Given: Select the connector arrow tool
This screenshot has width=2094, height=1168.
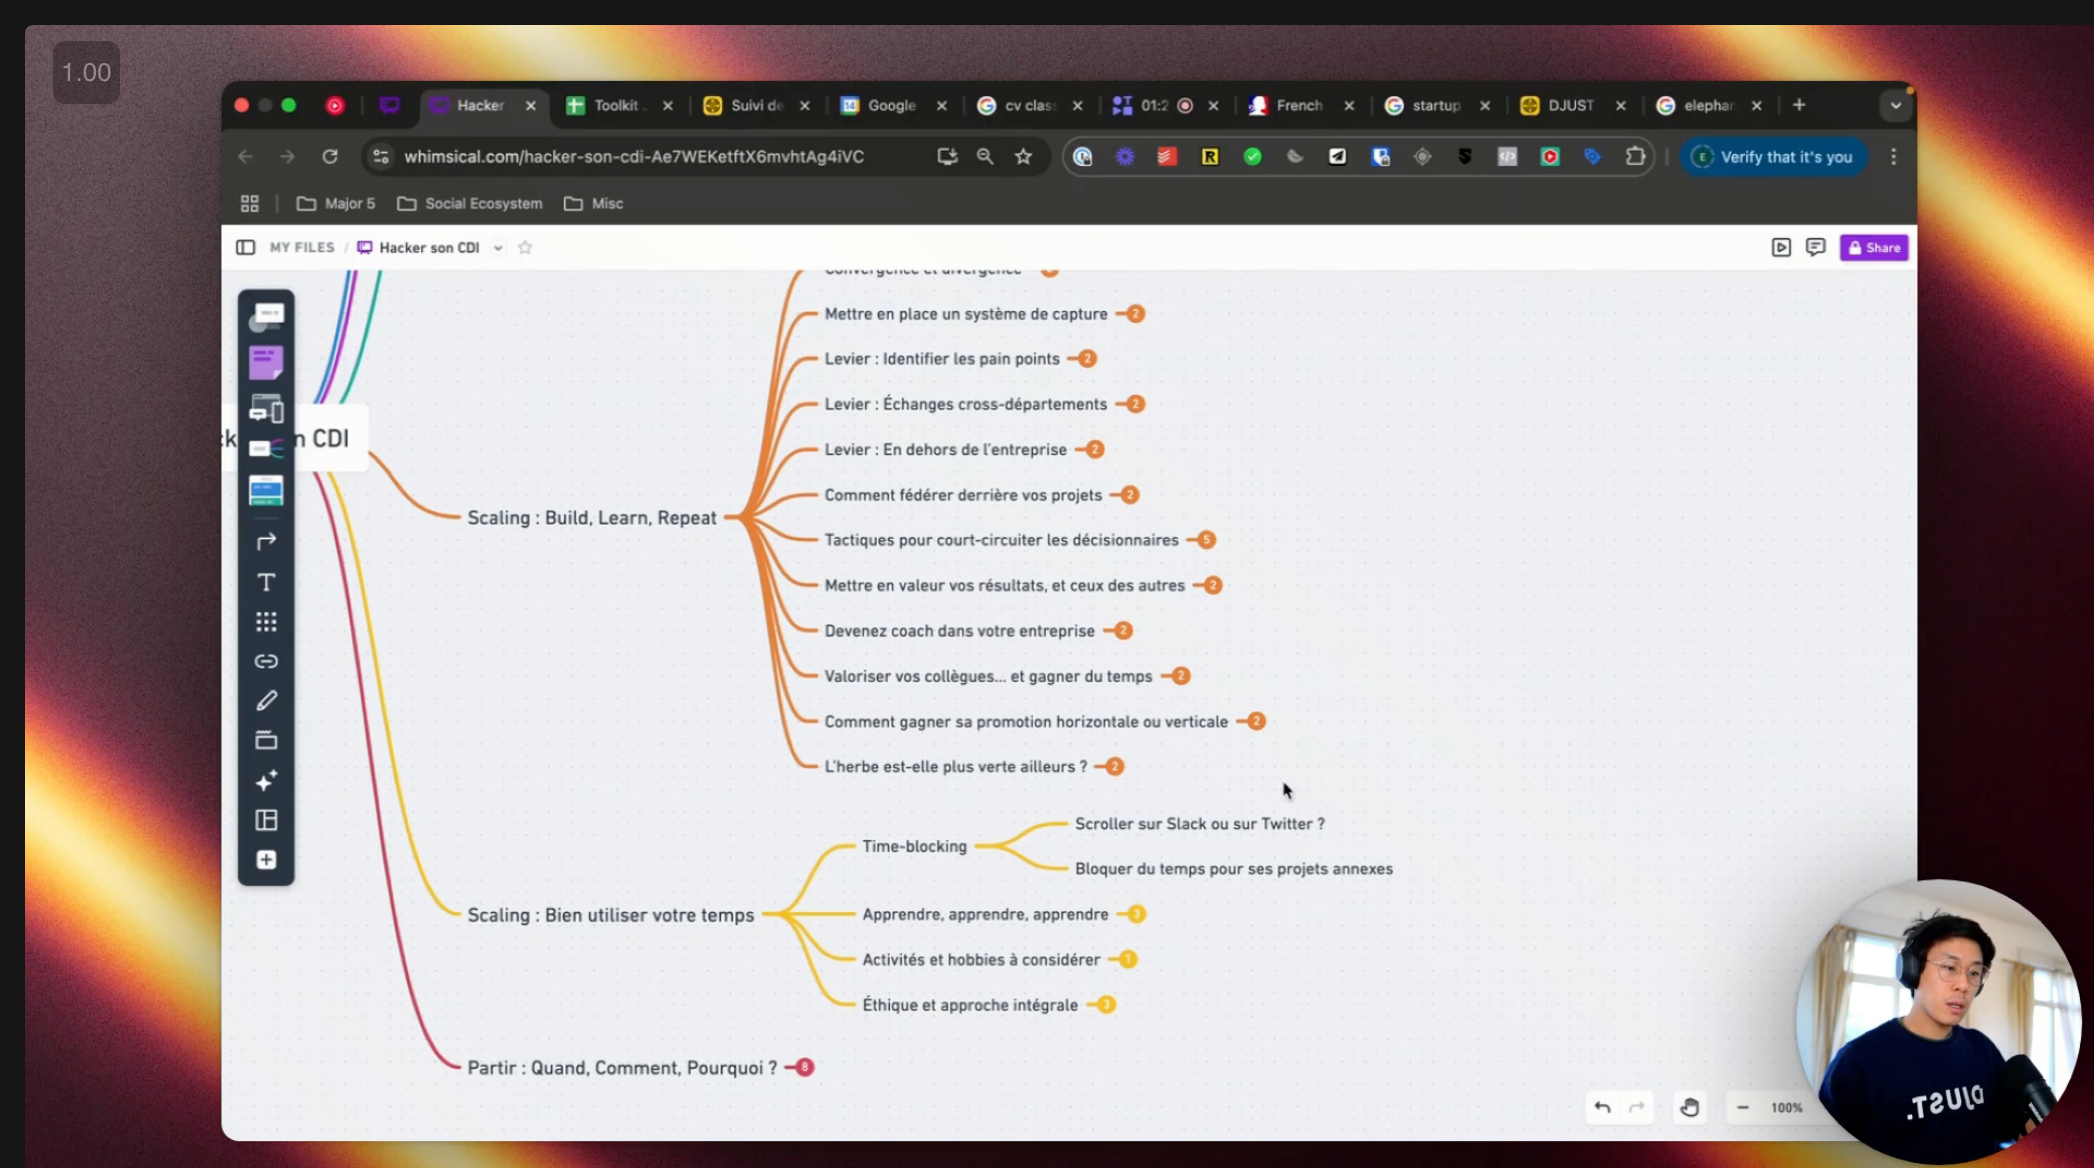Looking at the screenshot, I should (x=266, y=542).
